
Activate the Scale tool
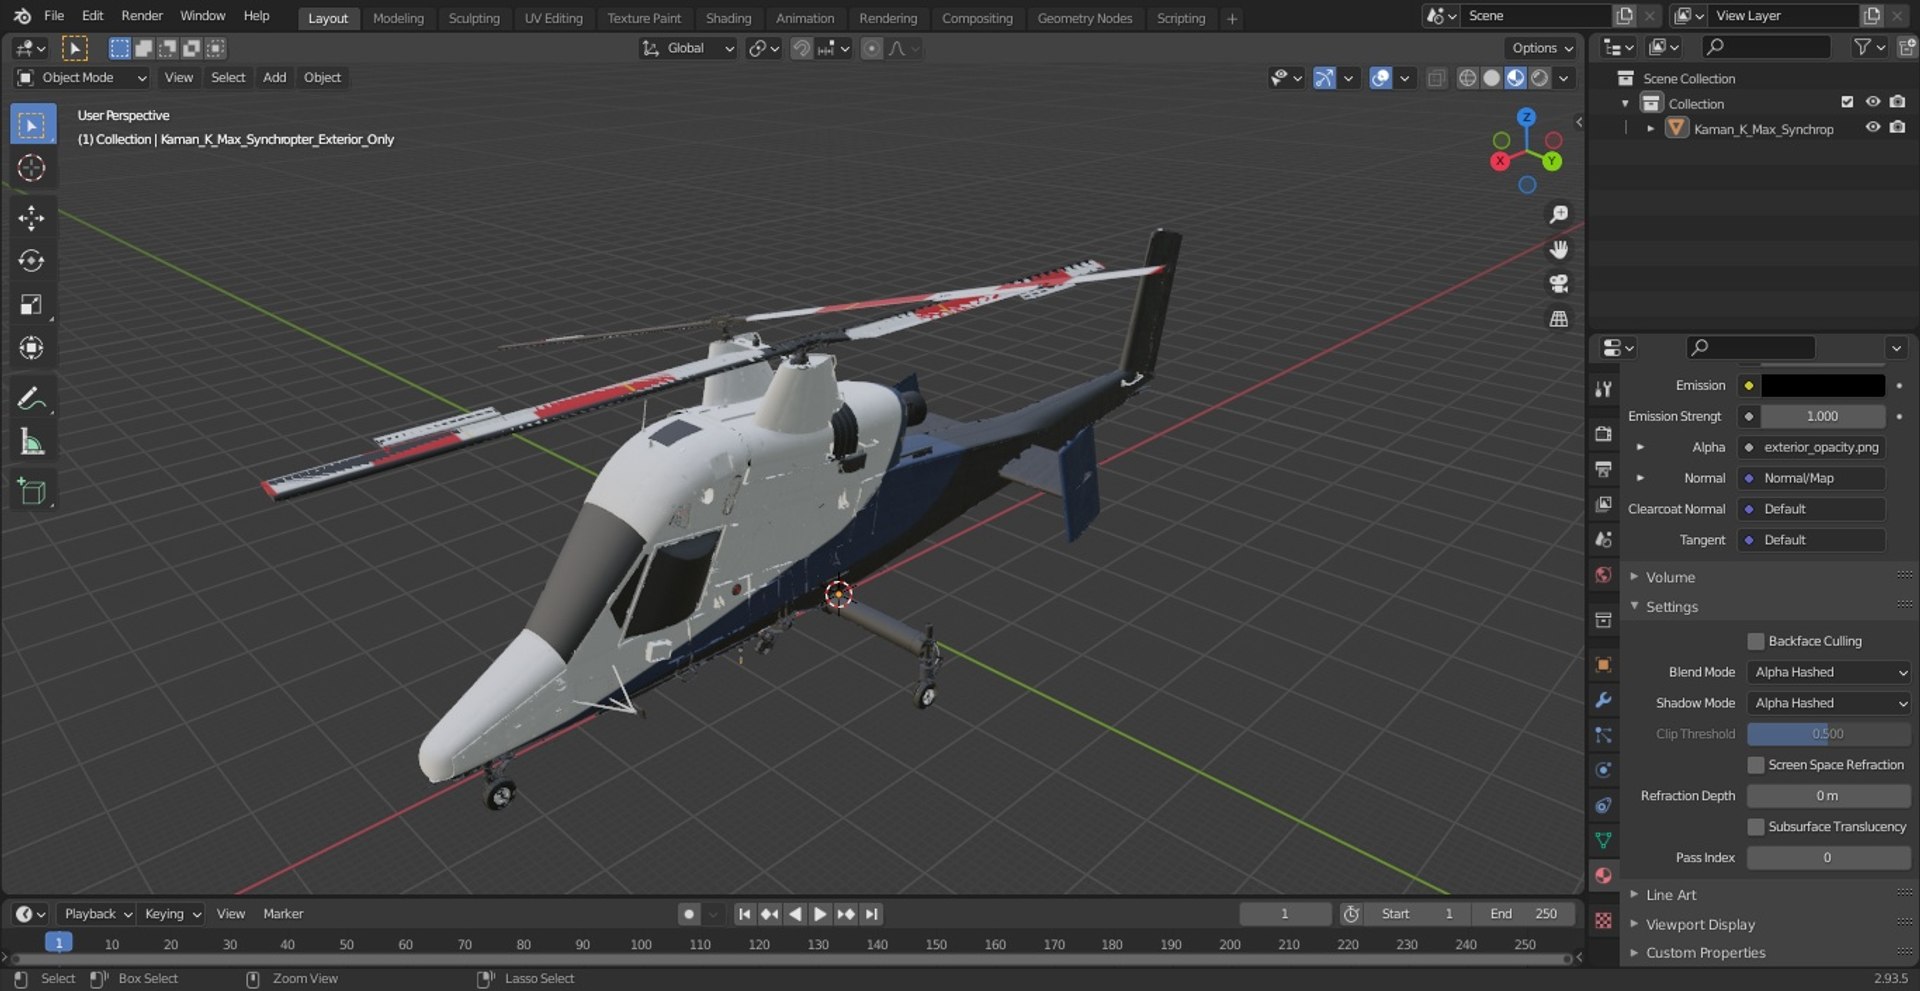coord(32,305)
